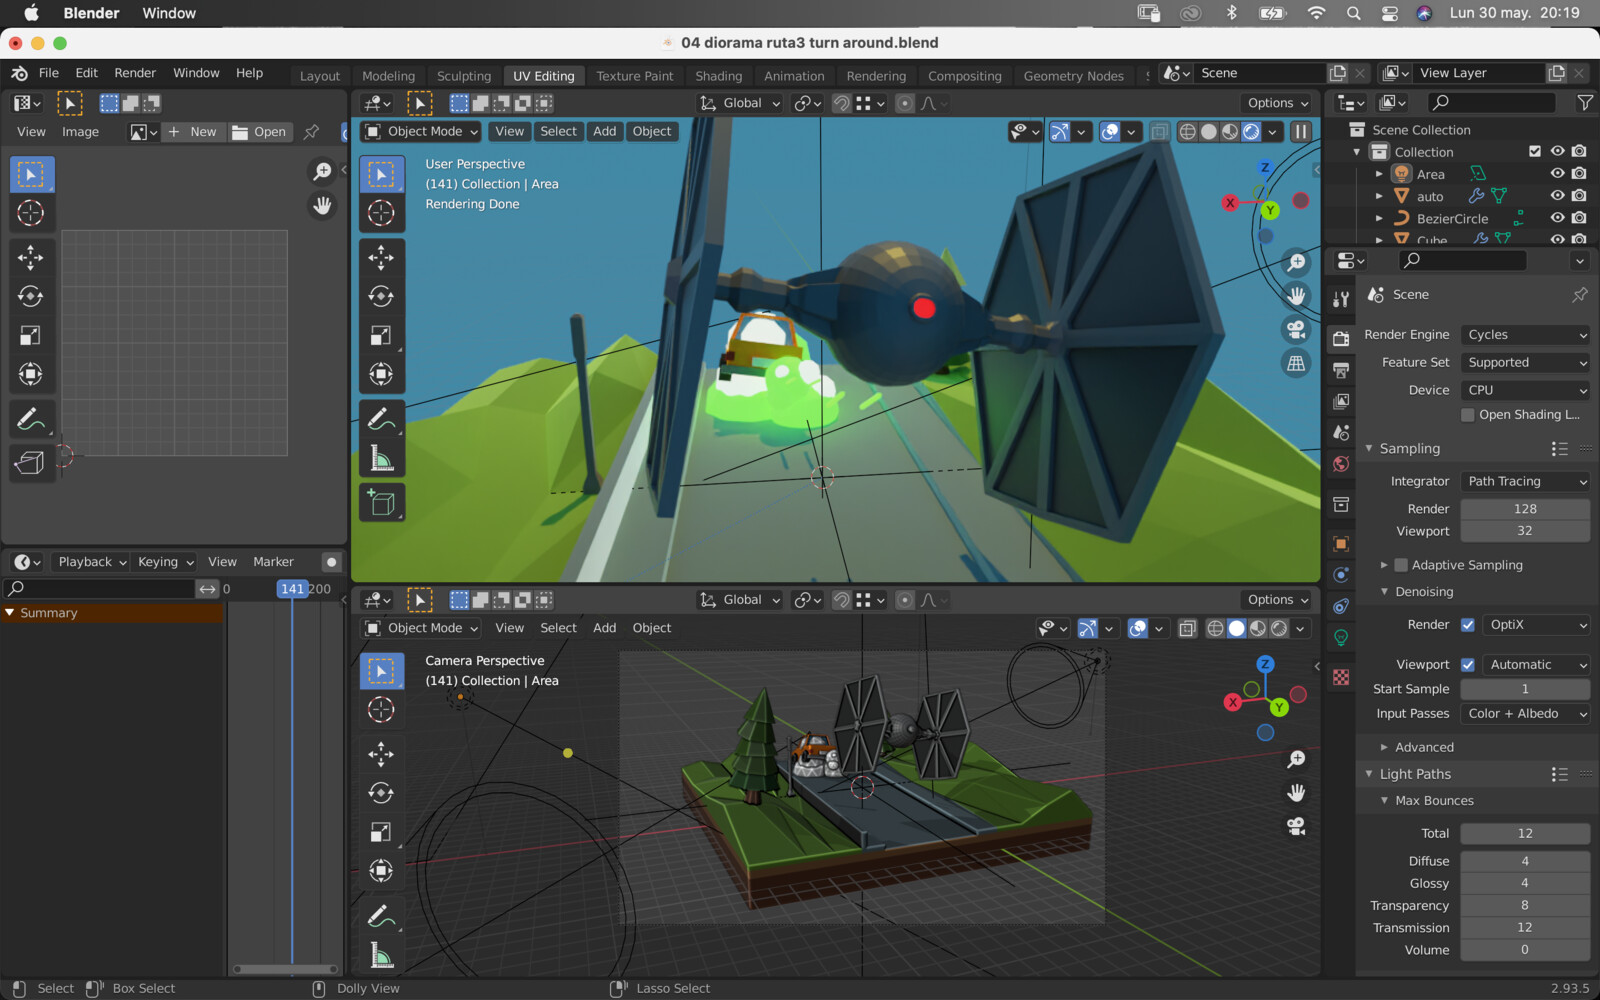Image resolution: width=1600 pixels, height=1000 pixels.
Task: Hide the Area object in viewport
Action: pos(1557,173)
